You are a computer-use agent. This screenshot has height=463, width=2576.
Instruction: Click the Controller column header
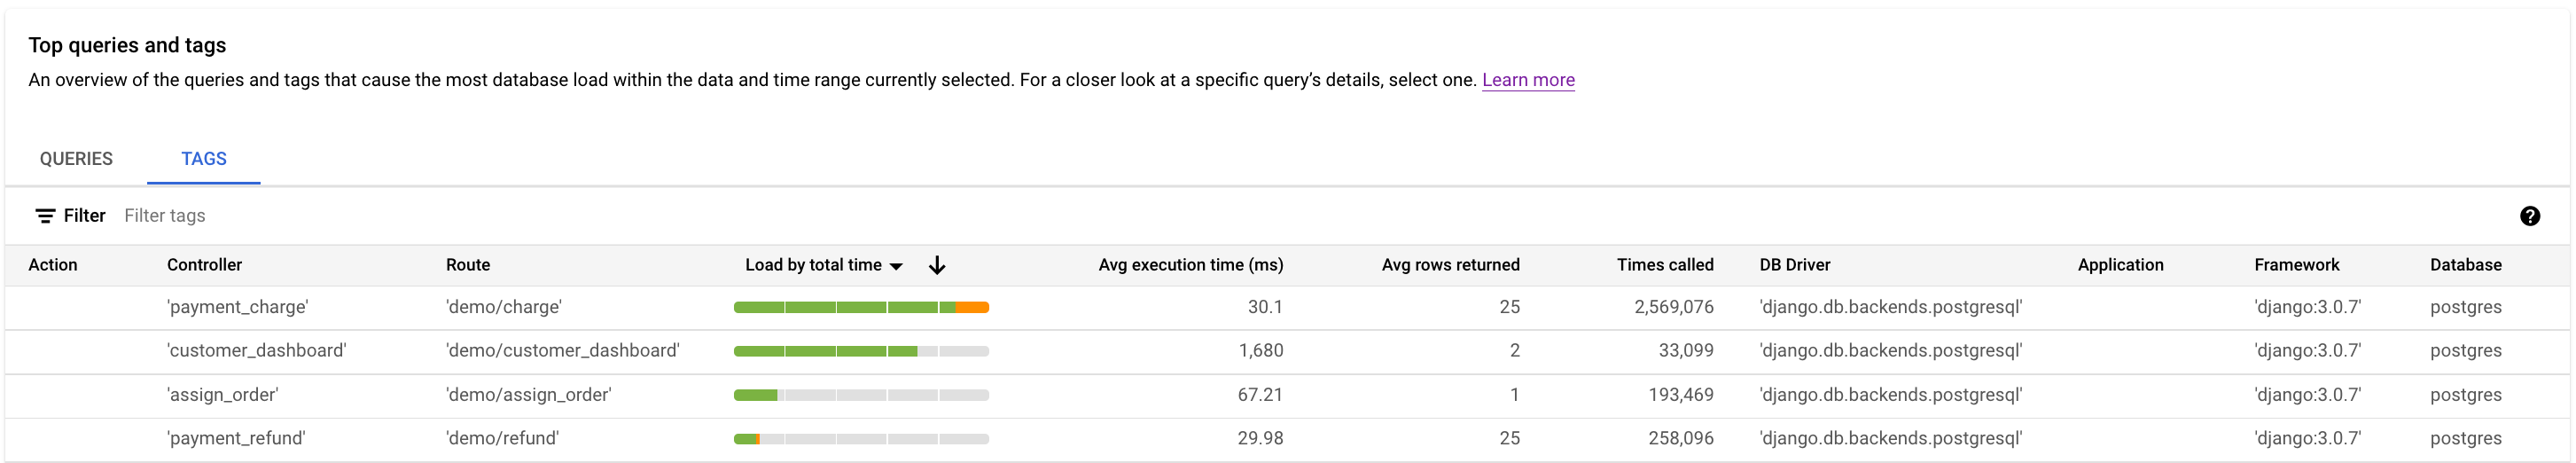click(204, 265)
